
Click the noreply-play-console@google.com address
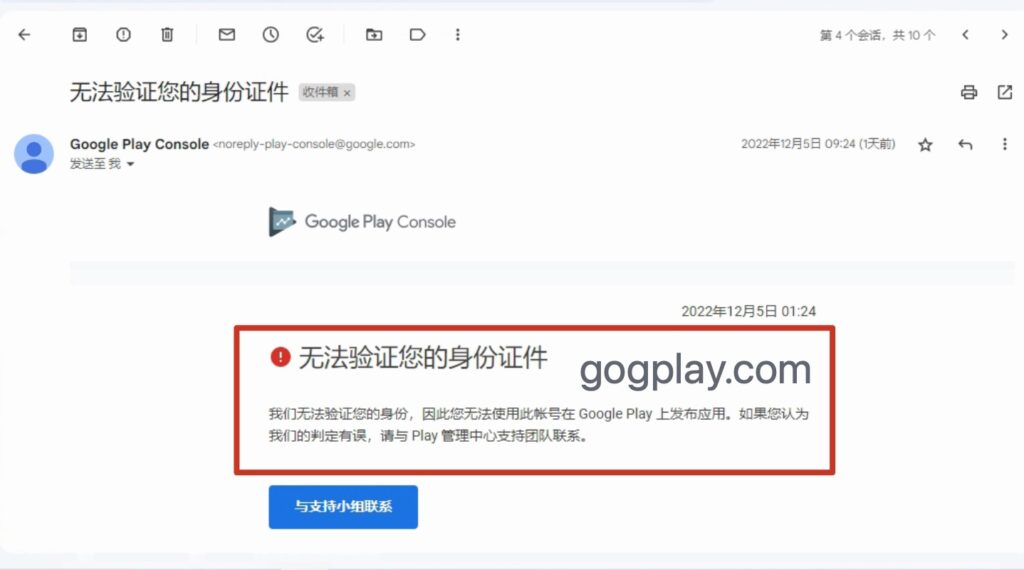click(x=314, y=144)
